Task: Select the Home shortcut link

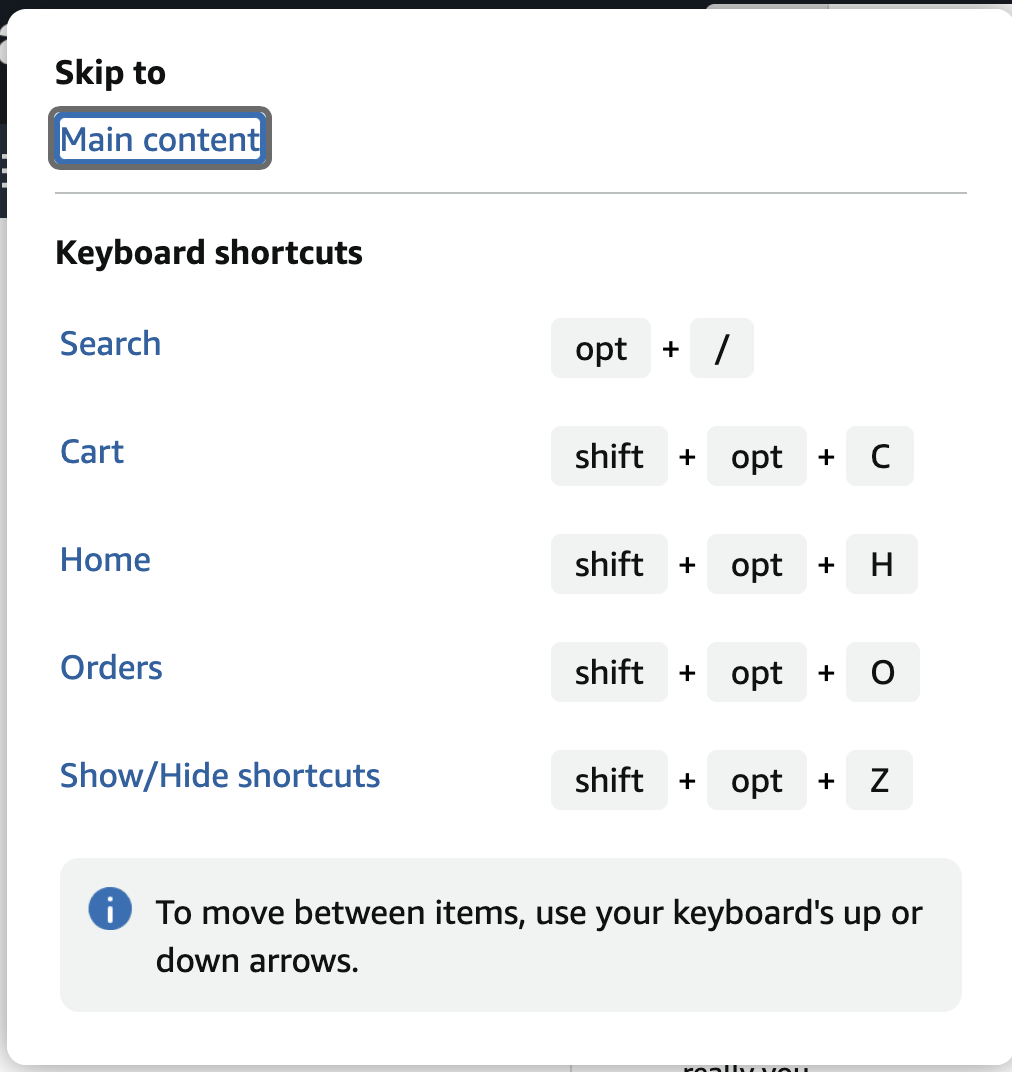Action: pos(105,560)
